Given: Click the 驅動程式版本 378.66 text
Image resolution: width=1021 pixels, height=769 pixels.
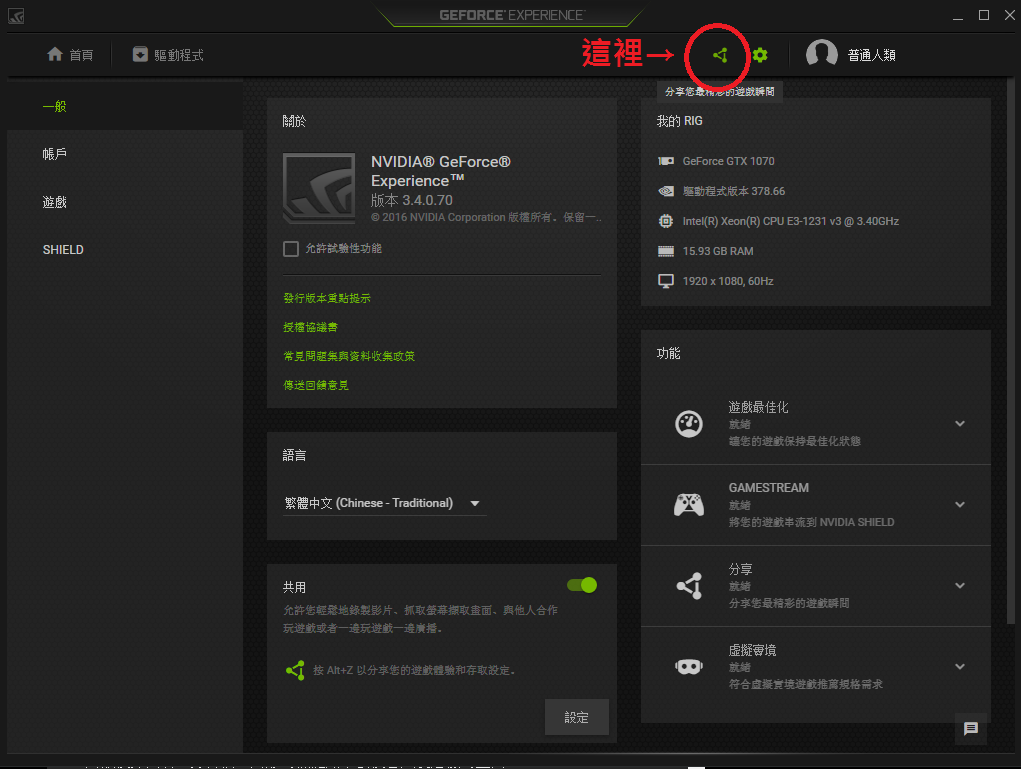Looking at the screenshot, I should 734,191.
